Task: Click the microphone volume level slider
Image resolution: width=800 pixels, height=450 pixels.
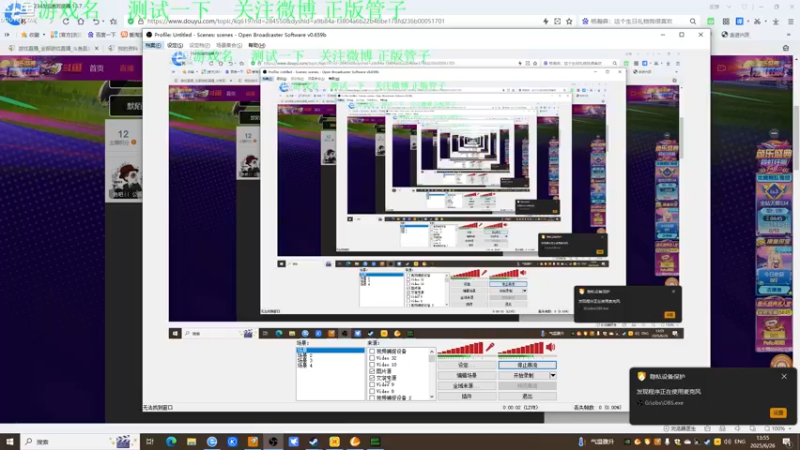Action: (x=460, y=348)
